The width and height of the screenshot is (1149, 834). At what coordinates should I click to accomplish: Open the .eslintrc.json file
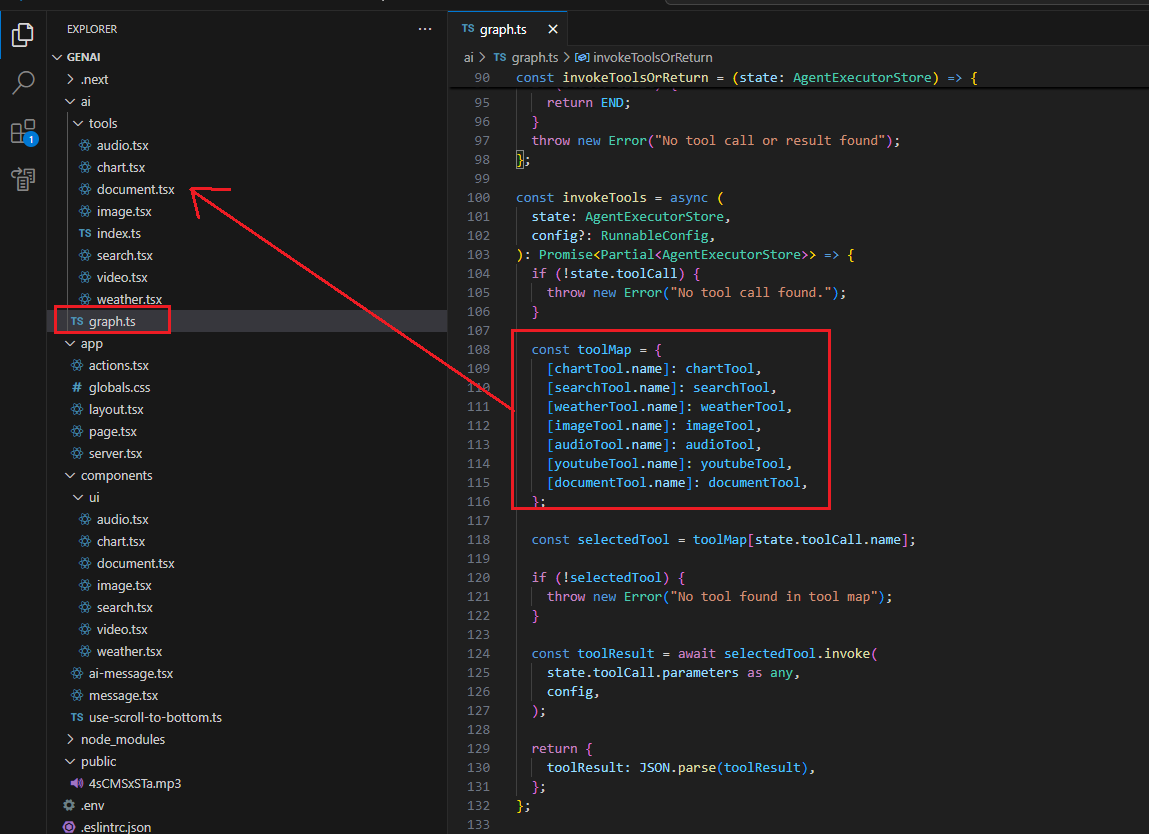click(115, 827)
